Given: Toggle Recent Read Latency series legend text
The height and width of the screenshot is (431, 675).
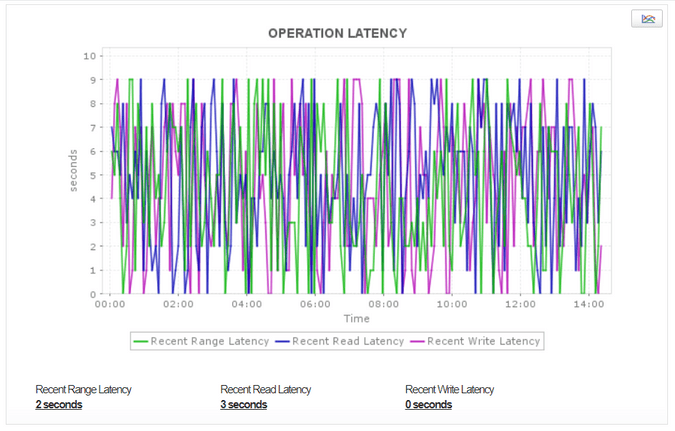Looking at the screenshot, I should click(x=348, y=341).
